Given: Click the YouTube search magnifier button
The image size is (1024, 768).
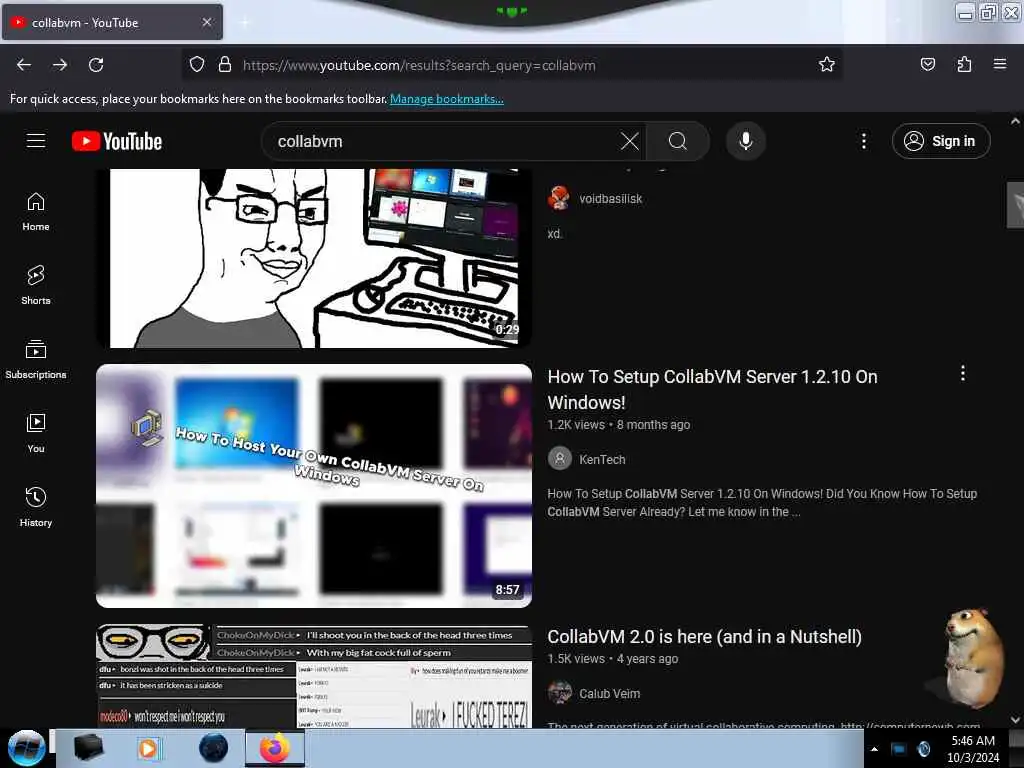Looking at the screenshot, I should (x=678, y=141).
